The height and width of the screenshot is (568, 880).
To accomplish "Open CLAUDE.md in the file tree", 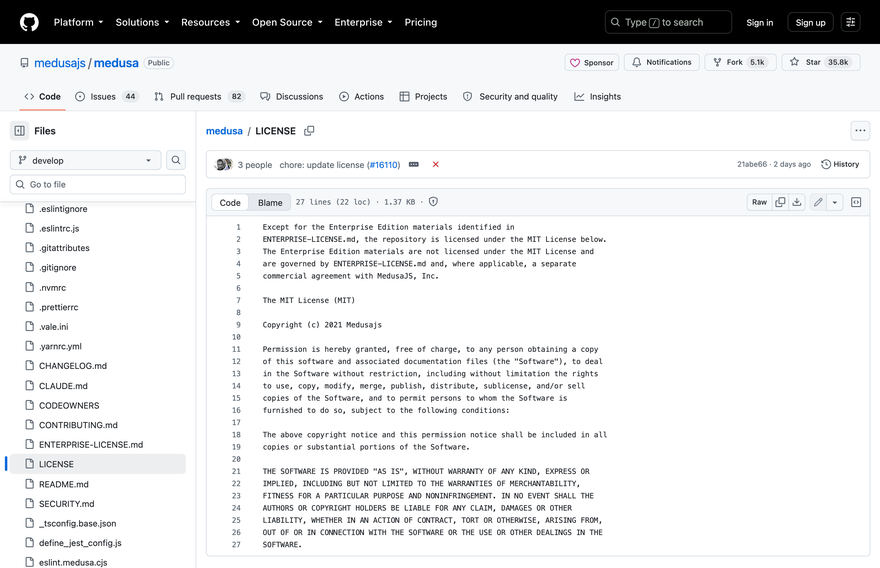I will [63, 386].
